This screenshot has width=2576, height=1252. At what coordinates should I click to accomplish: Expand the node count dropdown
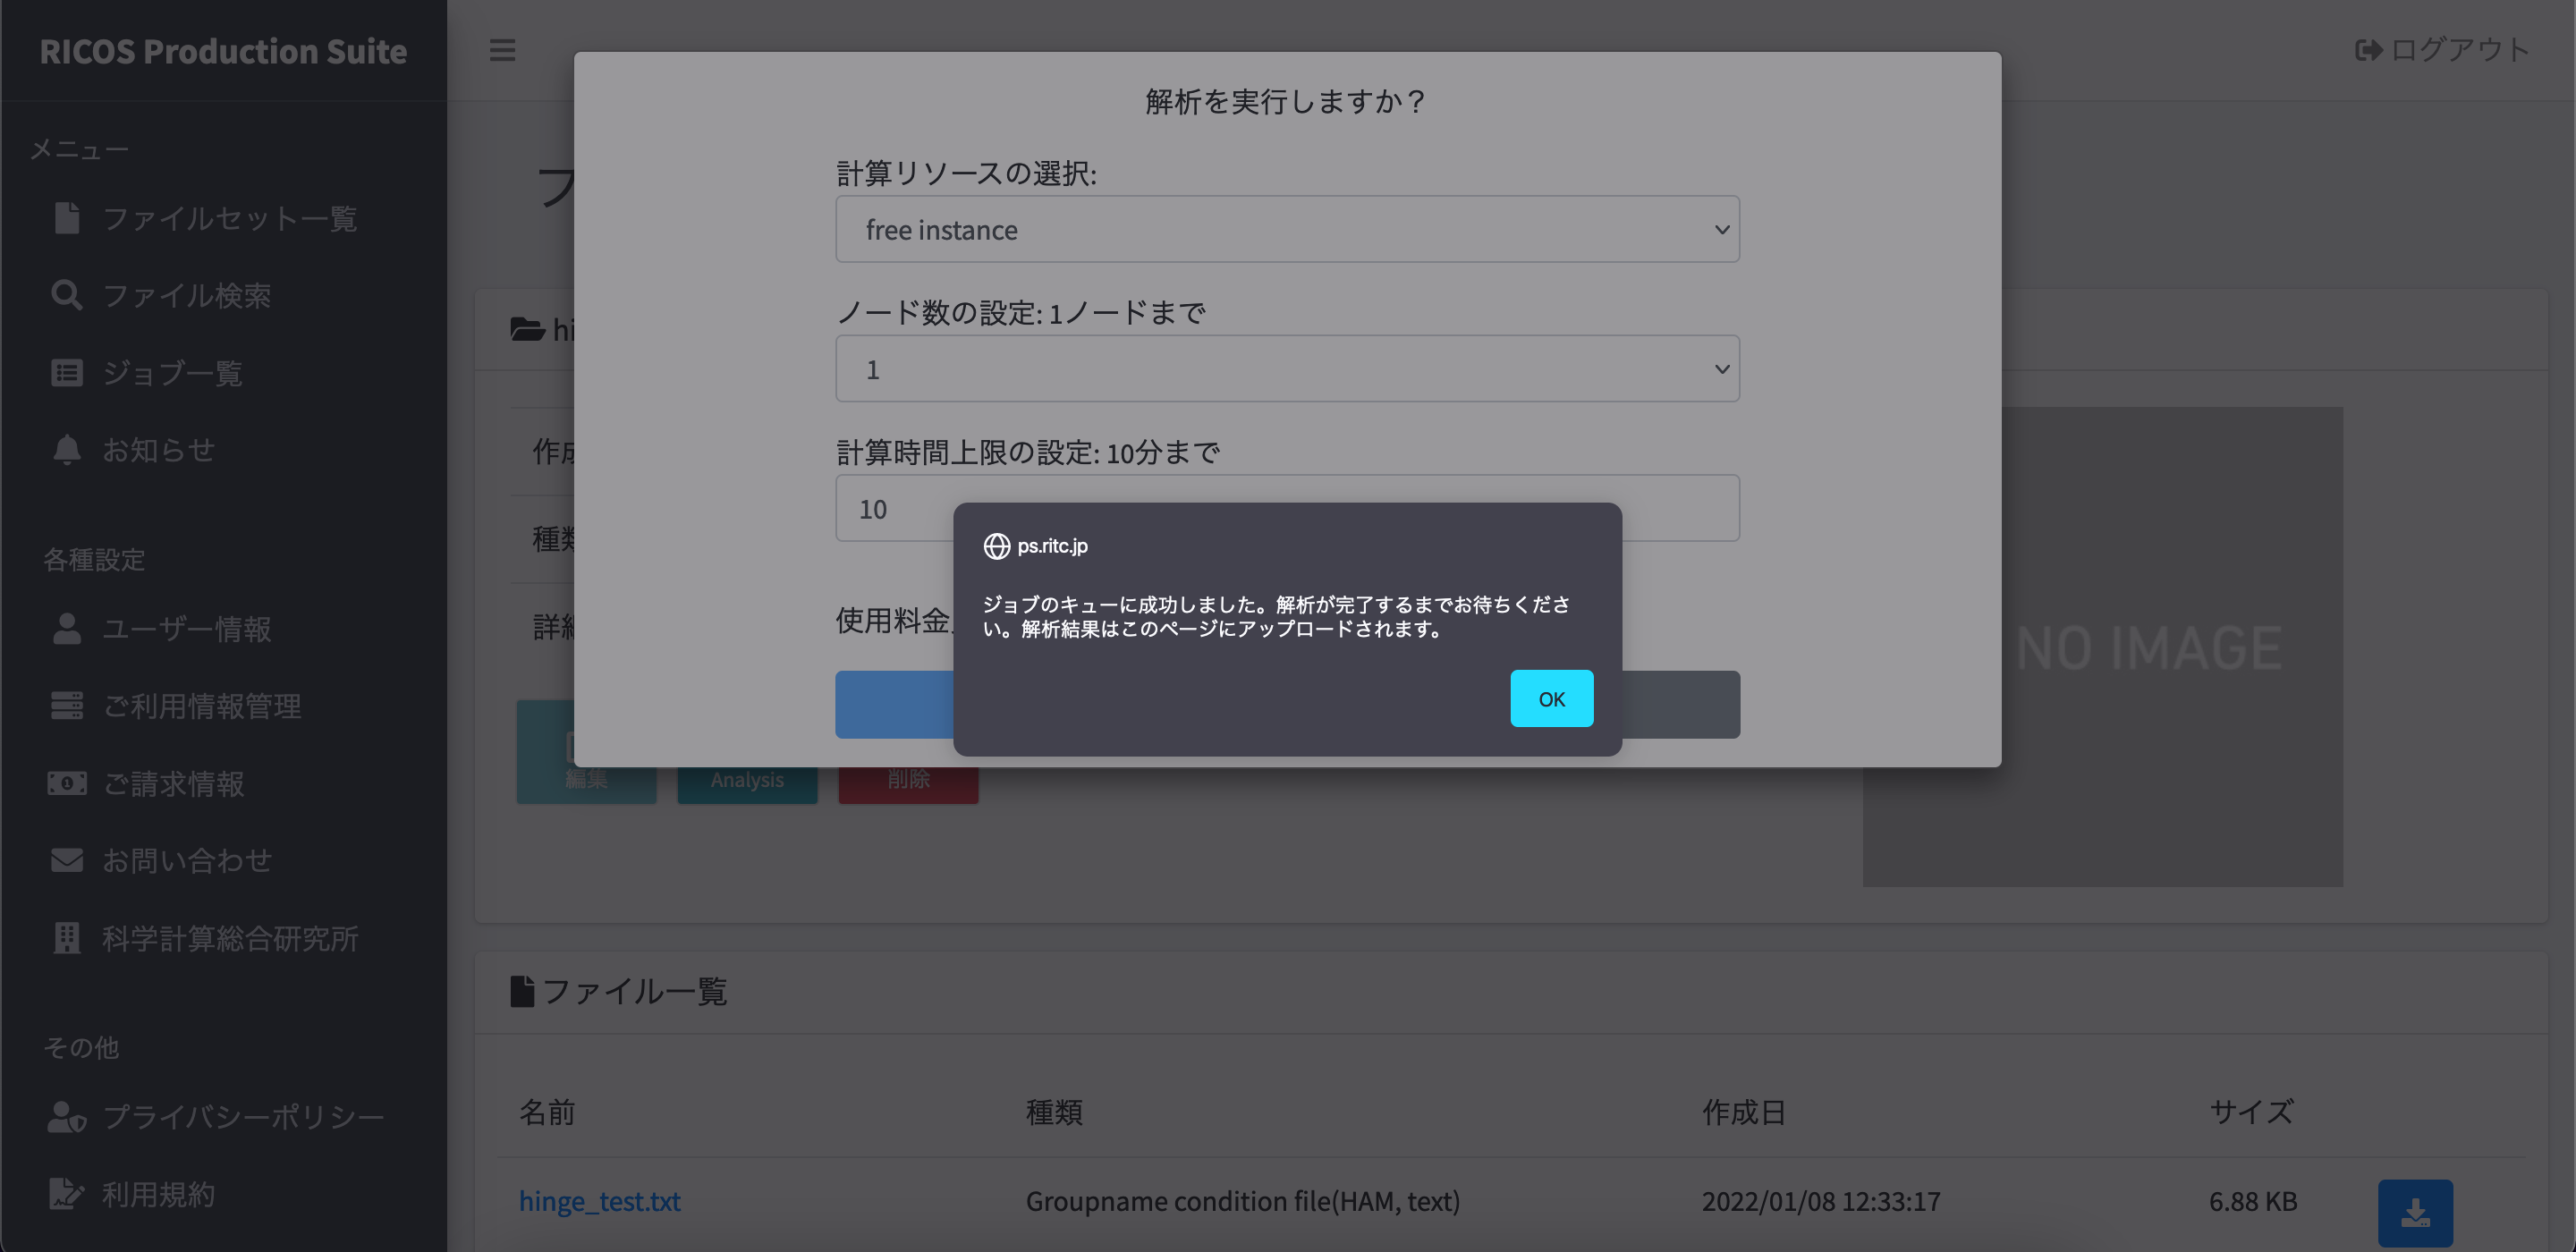click(1287, 369)
